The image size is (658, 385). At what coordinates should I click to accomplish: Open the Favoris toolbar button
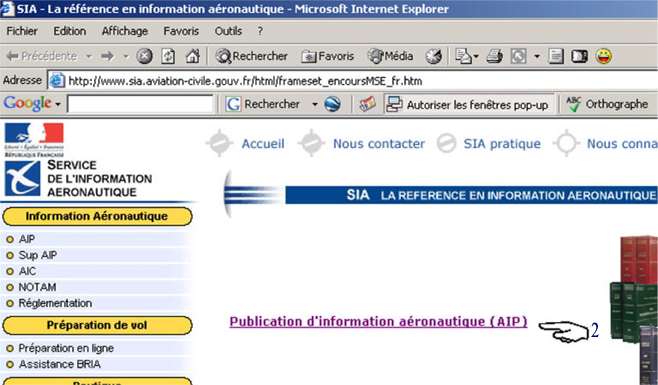(328, 56)
